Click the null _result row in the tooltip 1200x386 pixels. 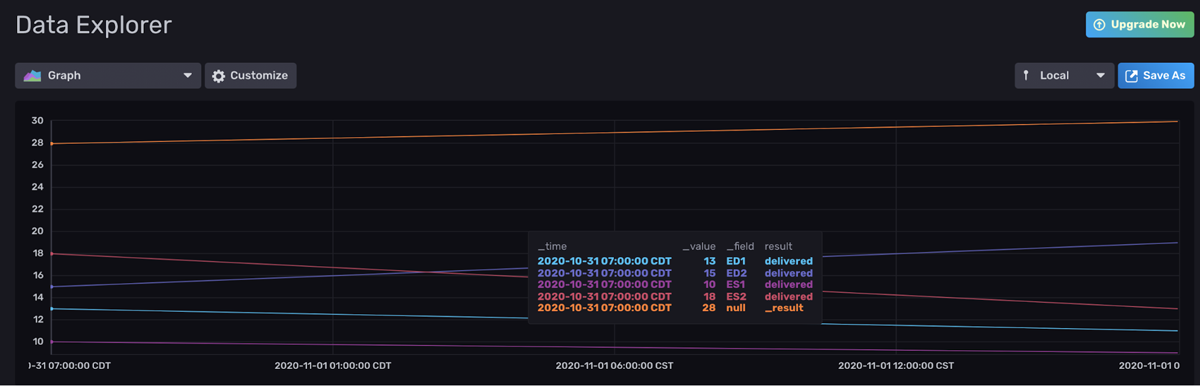675,308
